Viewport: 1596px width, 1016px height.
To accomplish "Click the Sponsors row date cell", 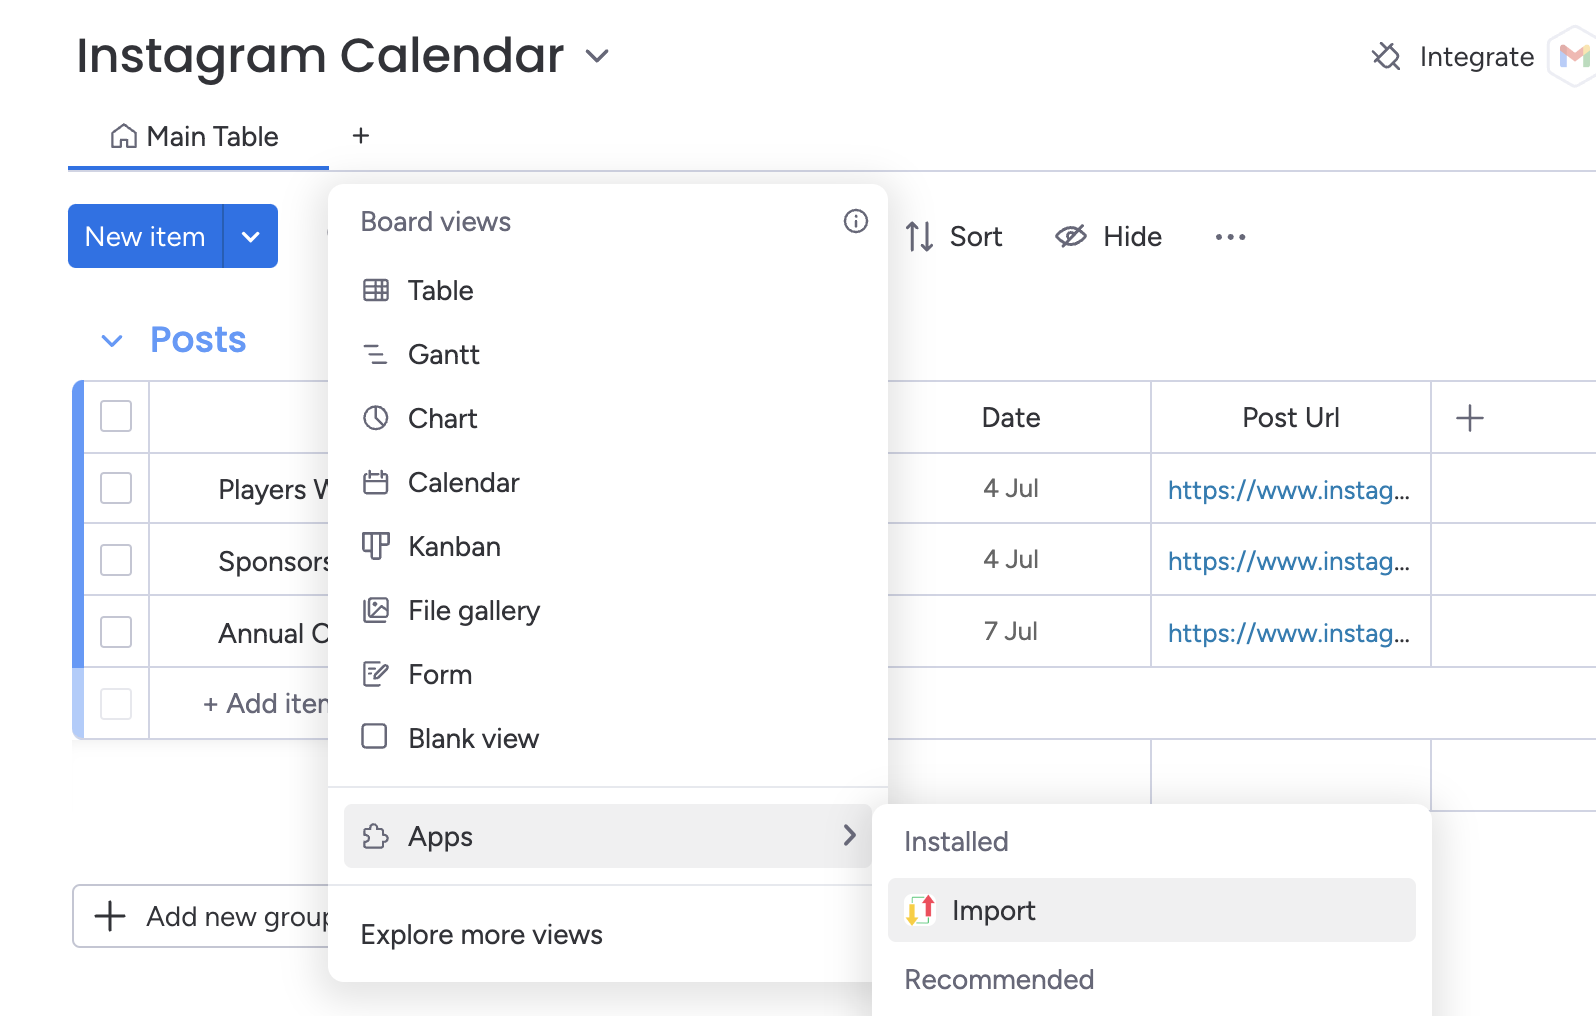I will pos(1011,559).
